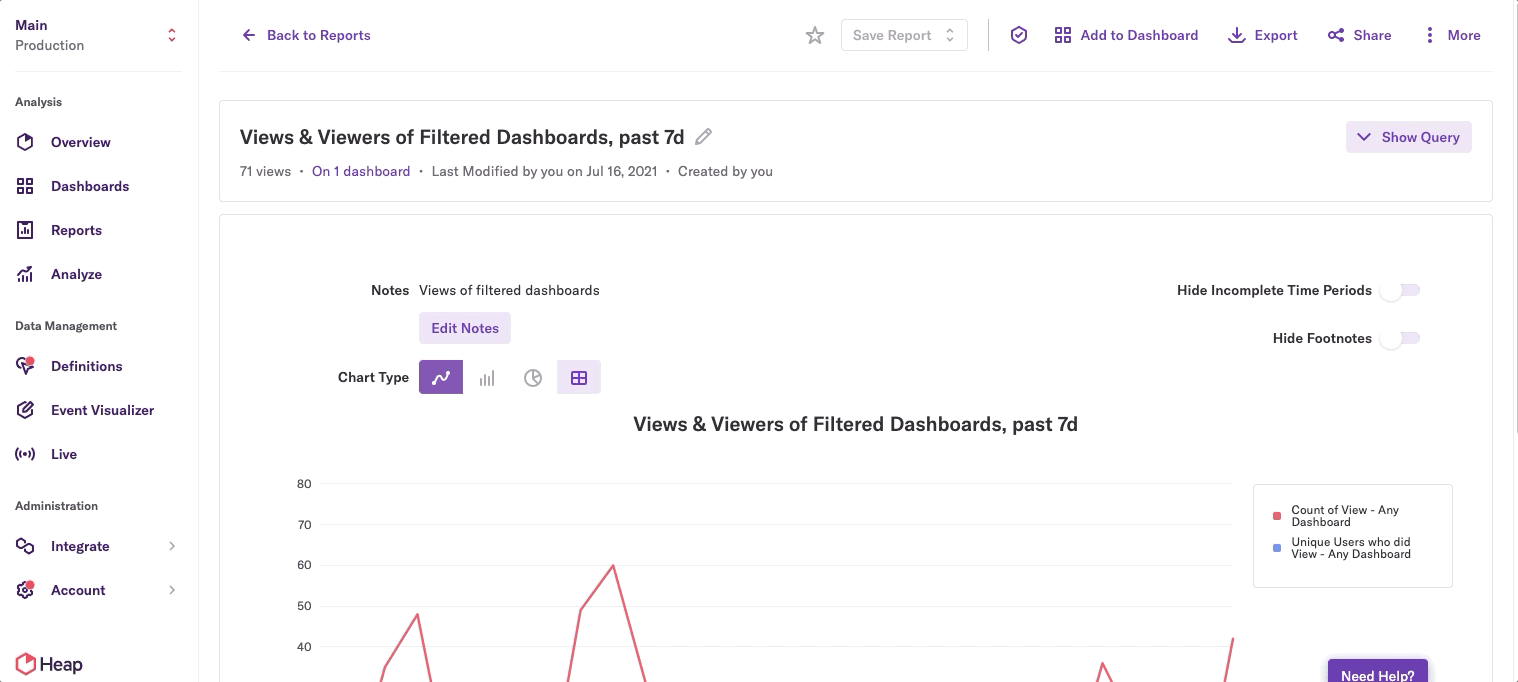Favorite report with star icon
The width and height of the screenshot is (1518, 682).
[815, 36]
